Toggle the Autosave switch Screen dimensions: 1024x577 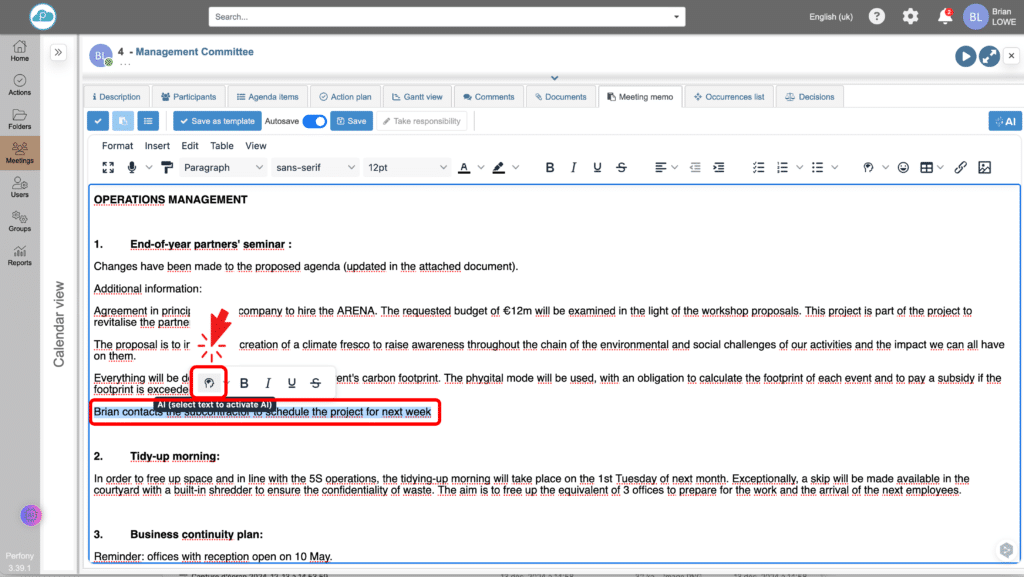pyautogui.click(x=314, y=121)
